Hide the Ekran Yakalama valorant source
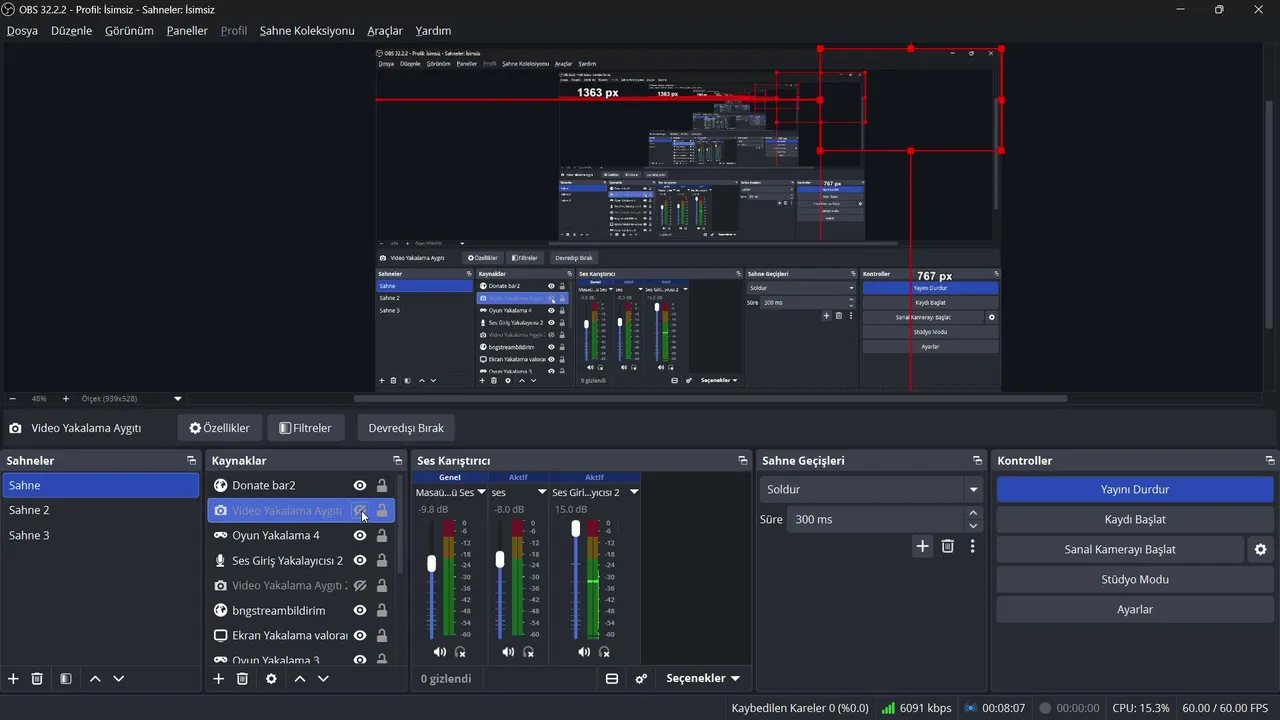The height and width of the screenshot is (720, 1280). coord(360,635)
